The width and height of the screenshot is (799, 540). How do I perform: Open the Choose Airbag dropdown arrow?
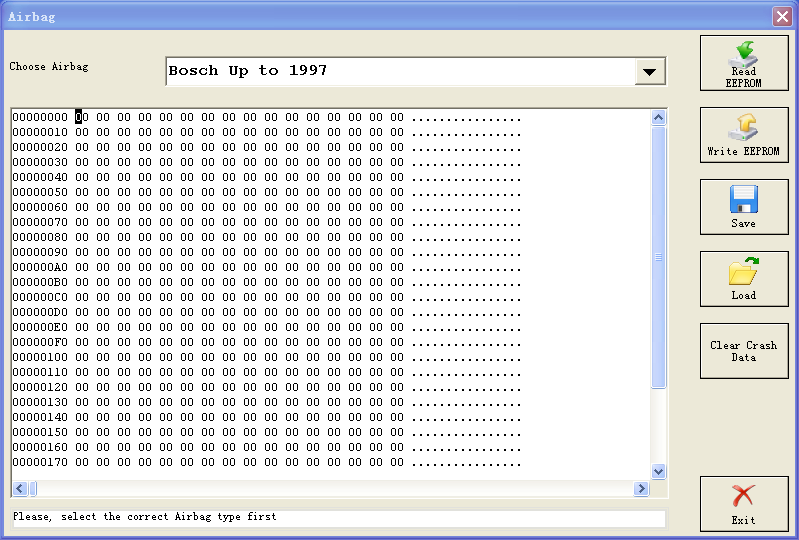[x=650, y=72]
